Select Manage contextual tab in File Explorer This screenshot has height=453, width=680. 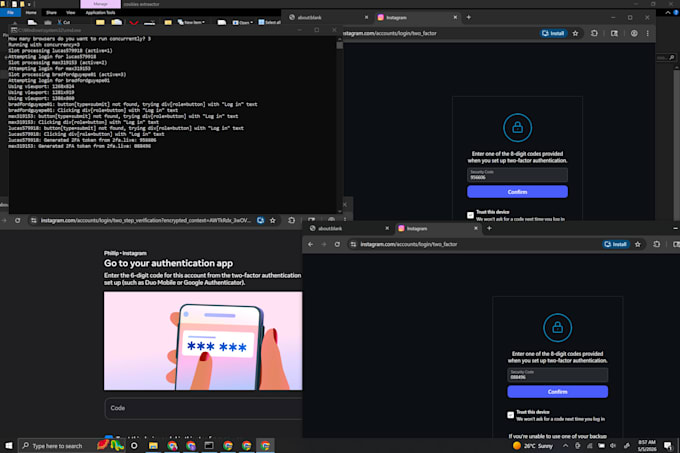coord(100,4)
